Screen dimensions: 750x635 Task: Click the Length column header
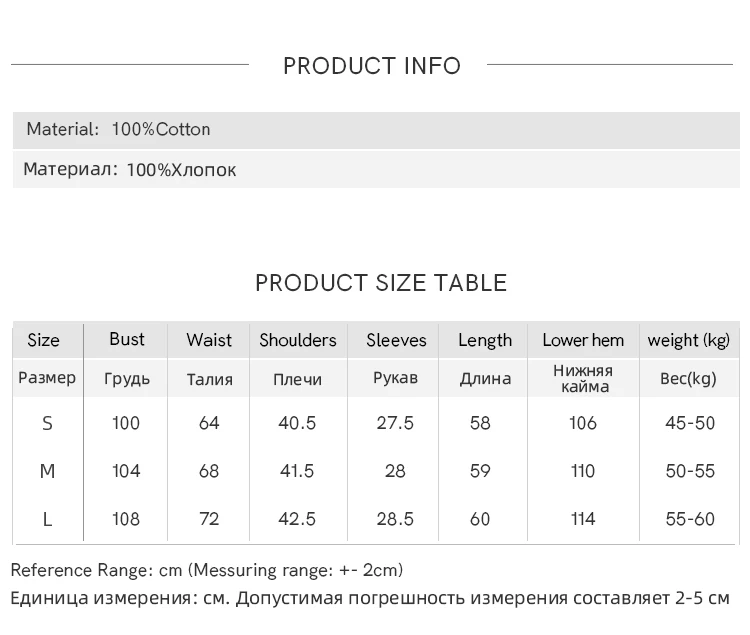point(485,340)
